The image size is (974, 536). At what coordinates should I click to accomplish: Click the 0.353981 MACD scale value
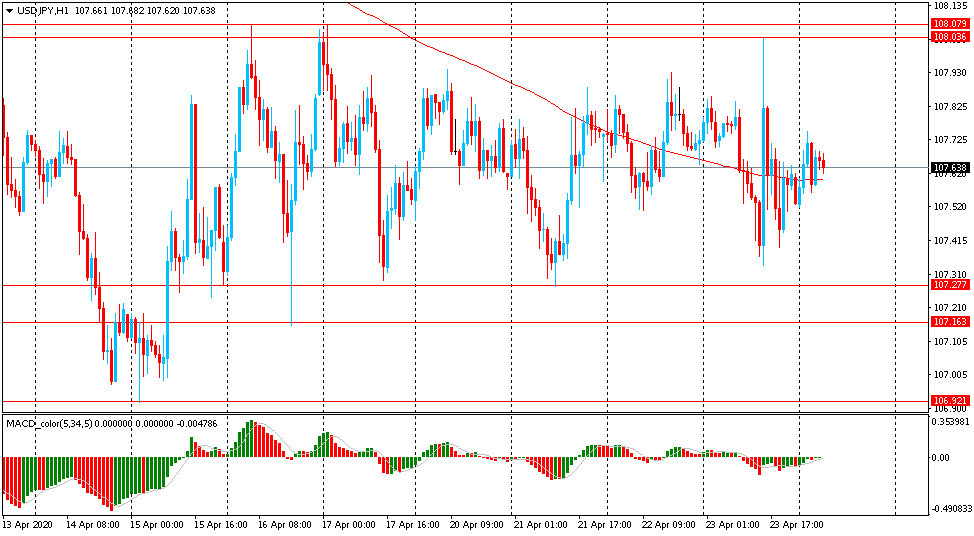pyautogui.click(x=950, y=421)
